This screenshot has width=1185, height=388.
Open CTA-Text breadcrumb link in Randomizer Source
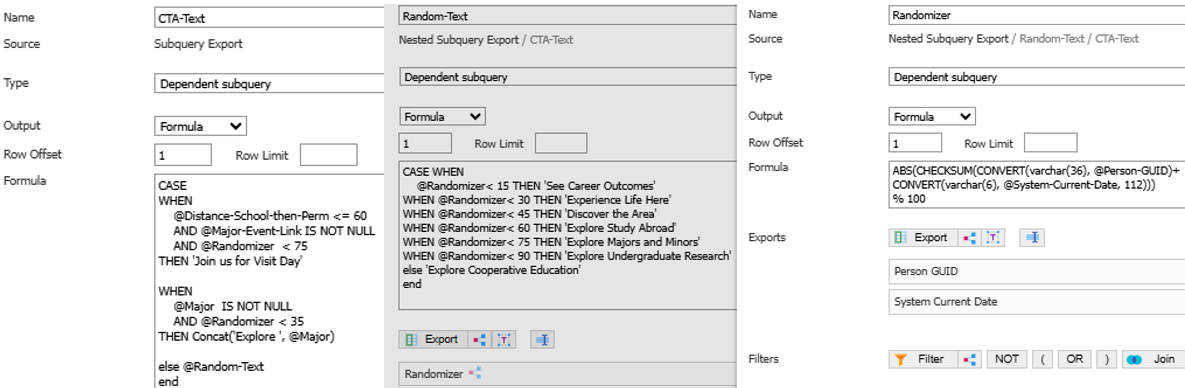point(1117,39)
